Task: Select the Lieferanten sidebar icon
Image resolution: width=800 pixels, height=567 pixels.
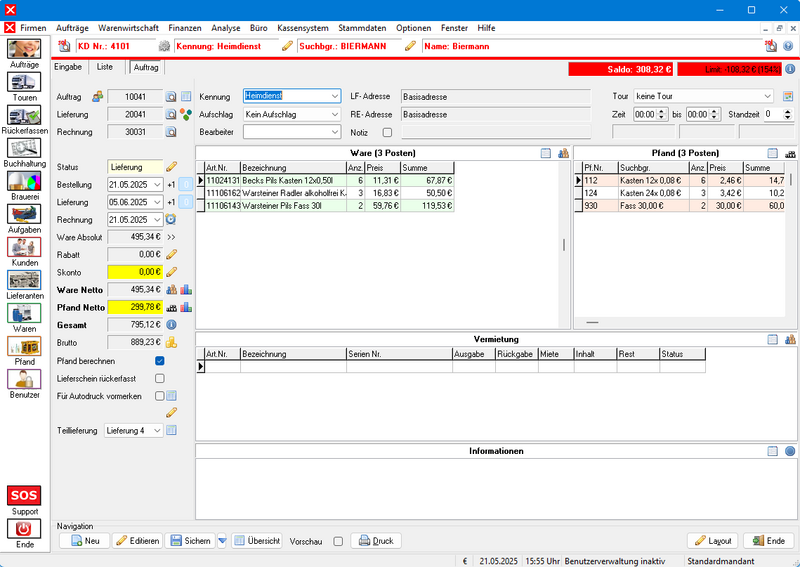Action: pos(24,282)
